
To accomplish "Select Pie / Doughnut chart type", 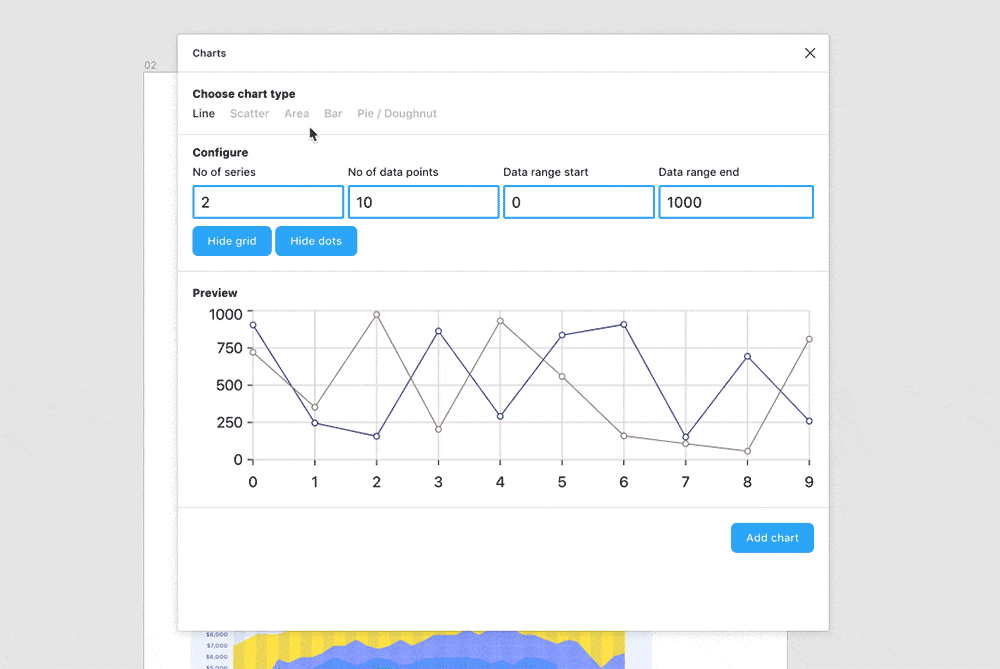I will pyautogui.click(x=397, y=114).
